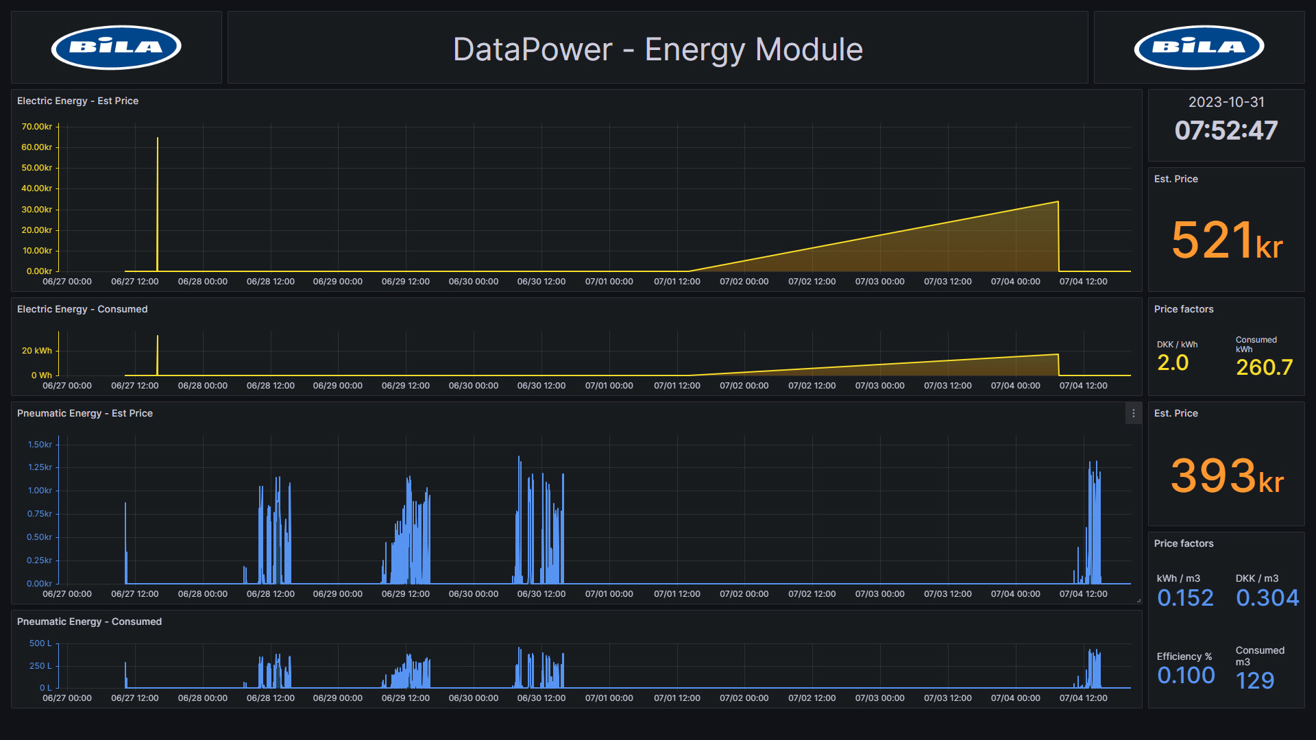Click the DataPower - Energy Module dashboard title
Image resolution: width=1316 pixels, height=740 pixels.
tap(657, 48)
